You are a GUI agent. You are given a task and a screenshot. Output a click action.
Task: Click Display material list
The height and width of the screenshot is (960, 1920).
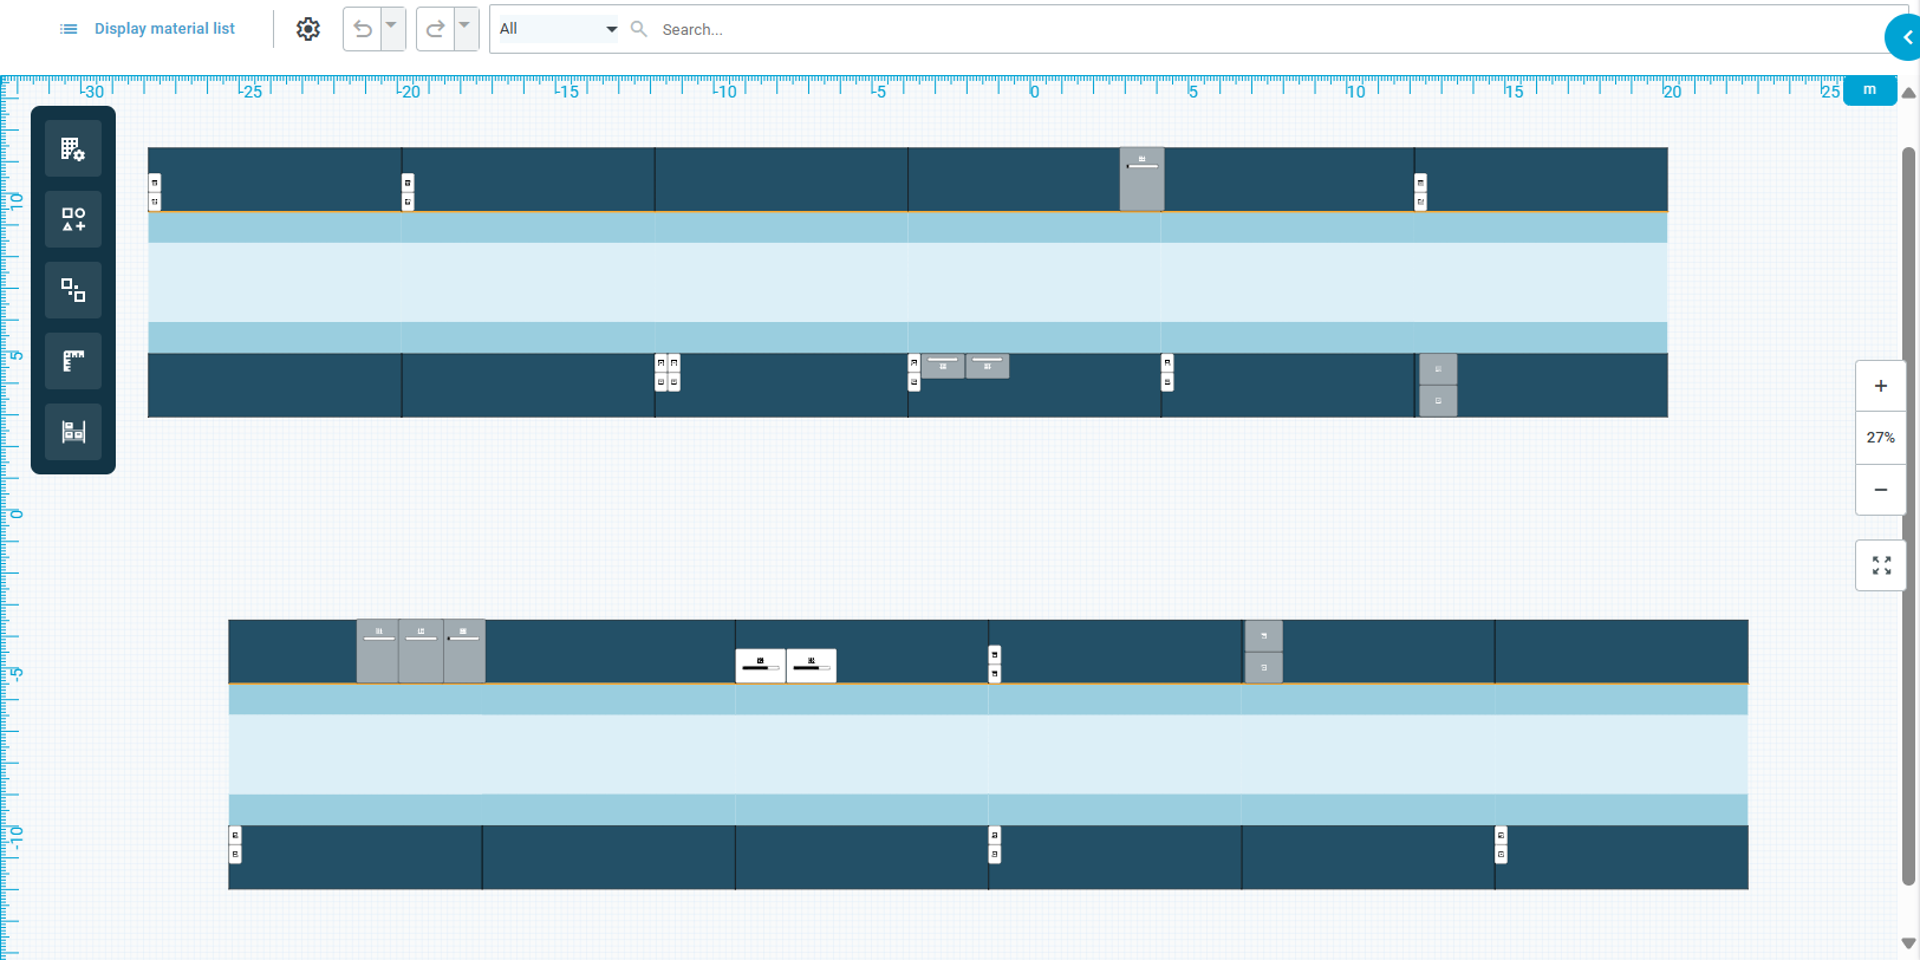(148, 29)
